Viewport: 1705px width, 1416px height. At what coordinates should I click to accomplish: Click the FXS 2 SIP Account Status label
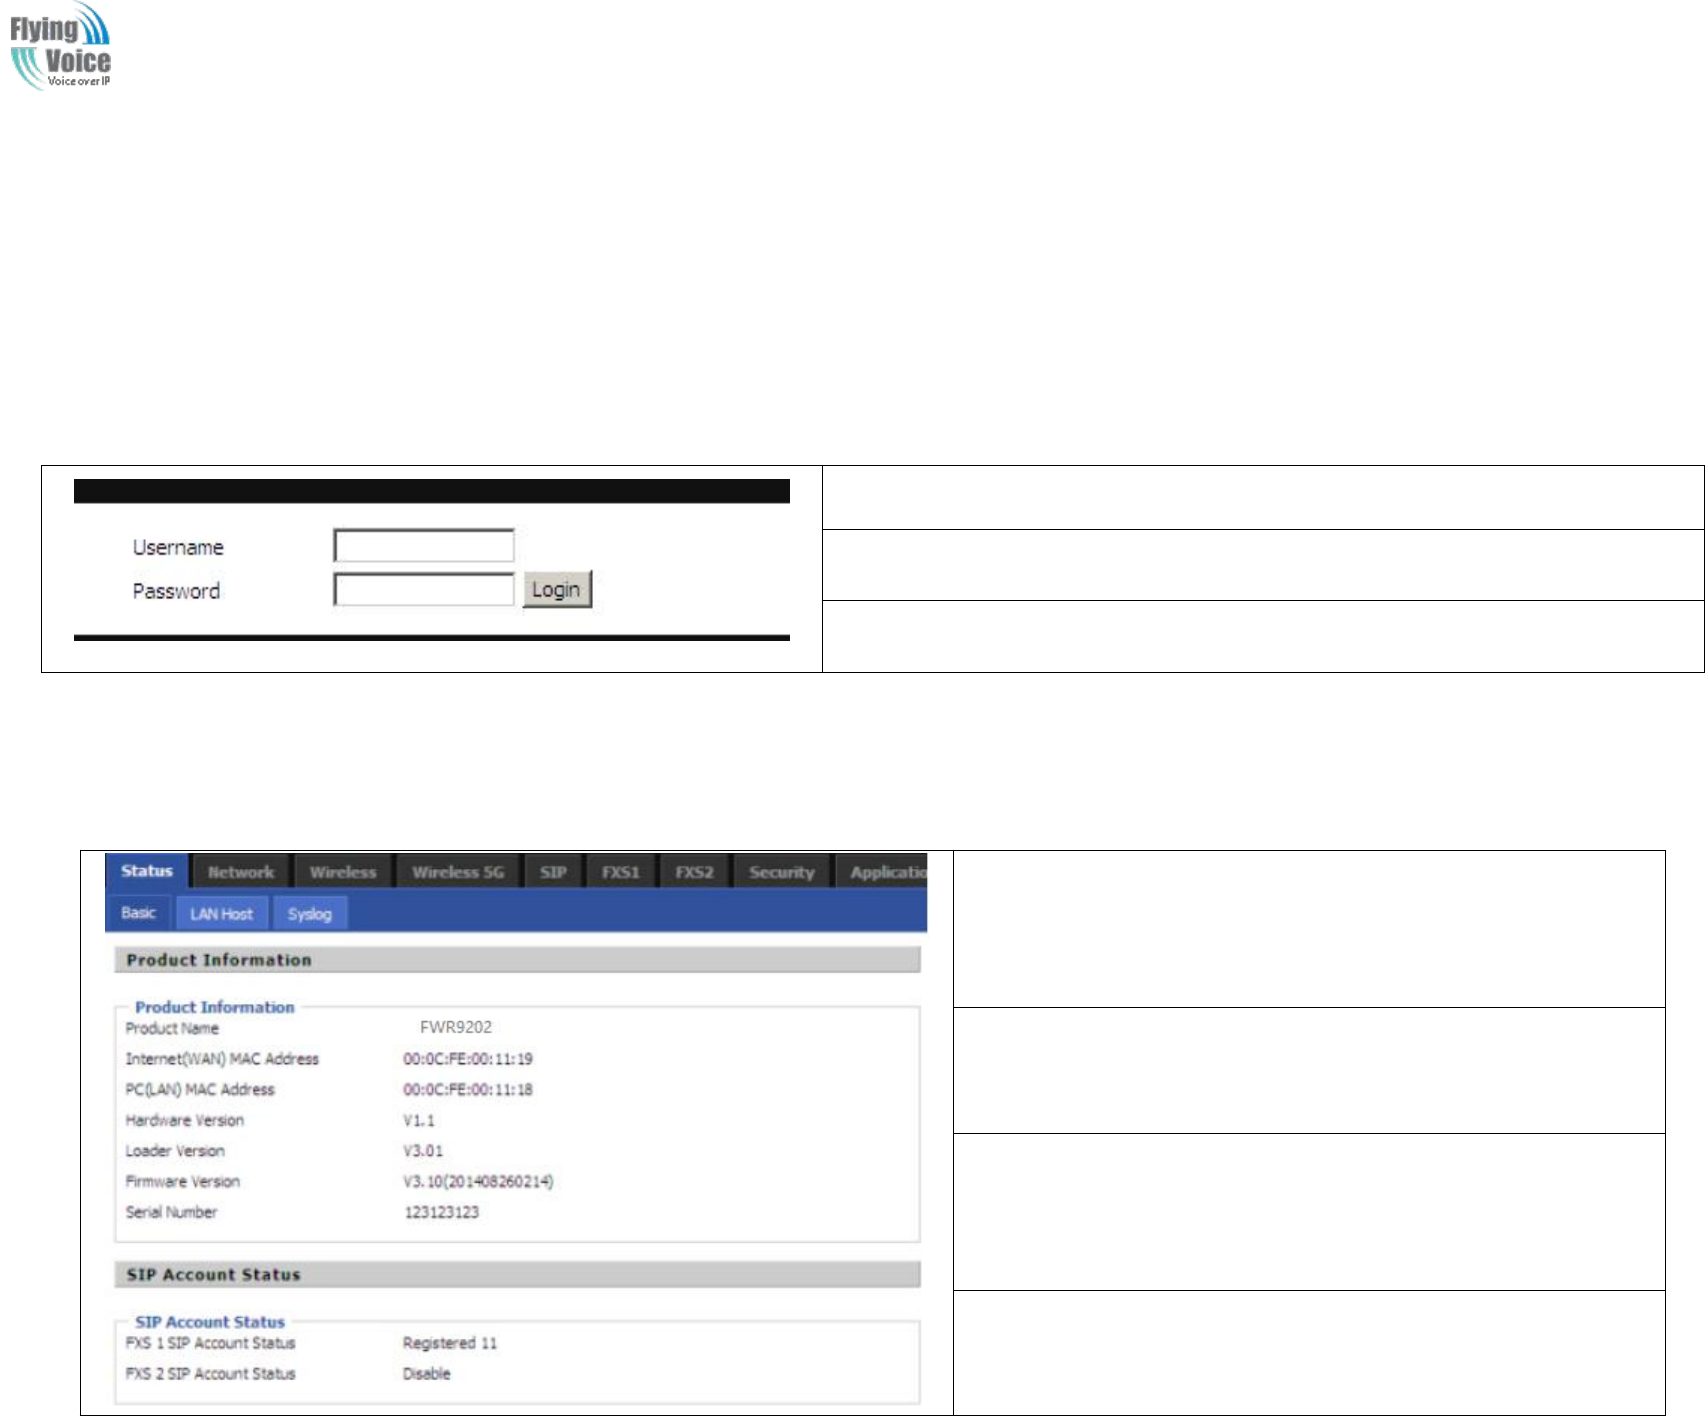[210, 1374]
